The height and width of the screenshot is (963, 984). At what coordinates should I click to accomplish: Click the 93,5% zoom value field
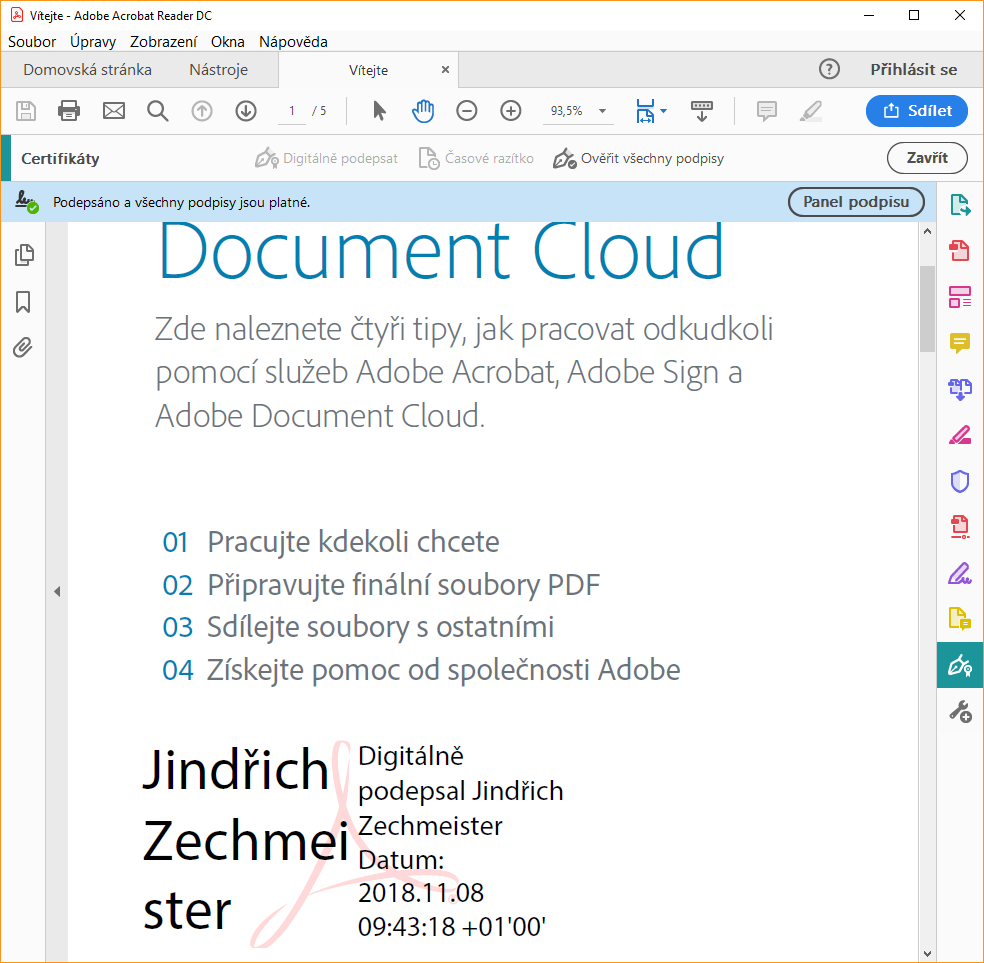coord(567,111)
